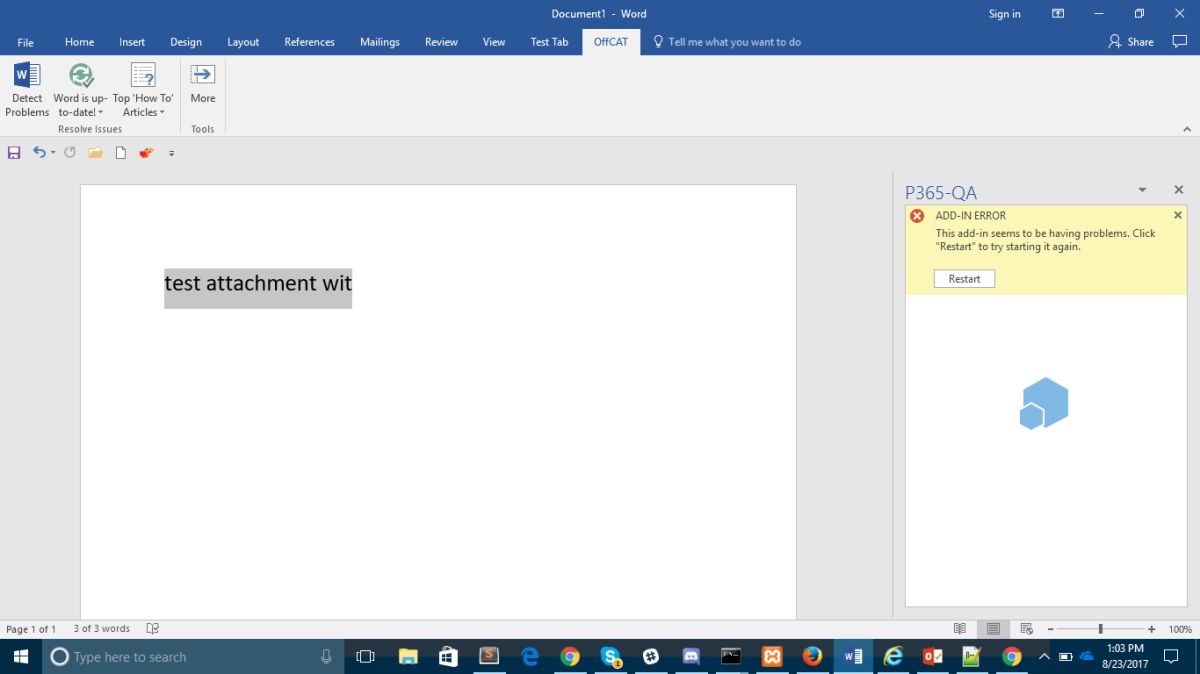Open the Comments speech bubble icon
This screenshot has height=674, width=1200.
pyautogui.click(x=1180, y=42)
